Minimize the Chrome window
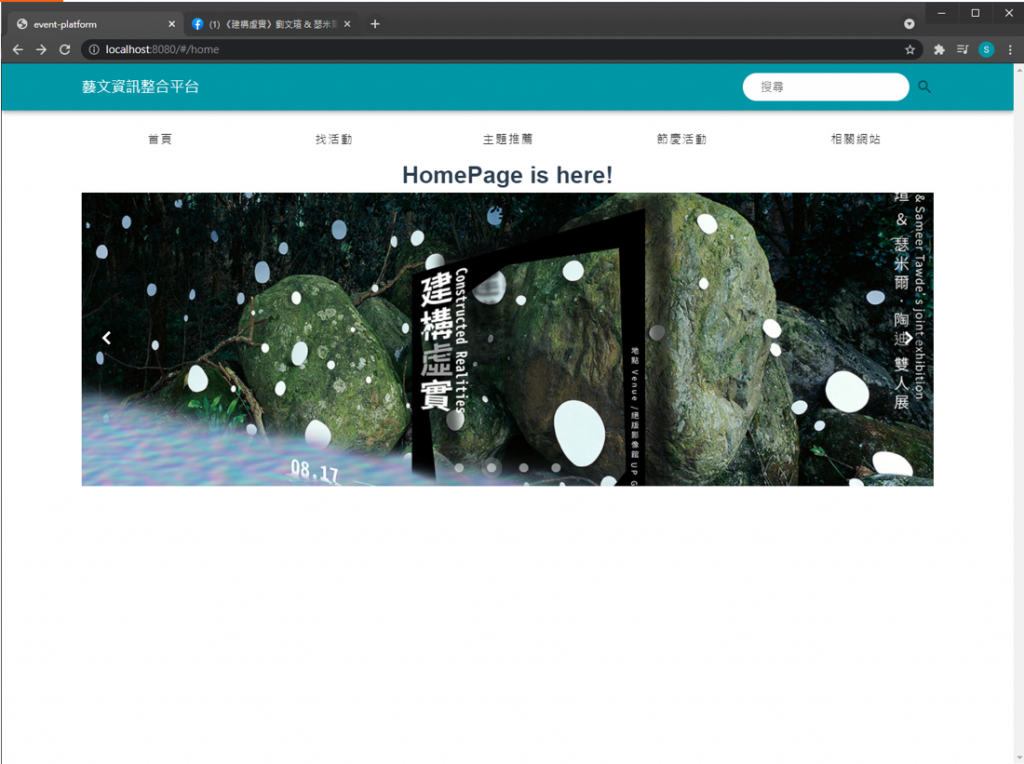 point(941,13)
